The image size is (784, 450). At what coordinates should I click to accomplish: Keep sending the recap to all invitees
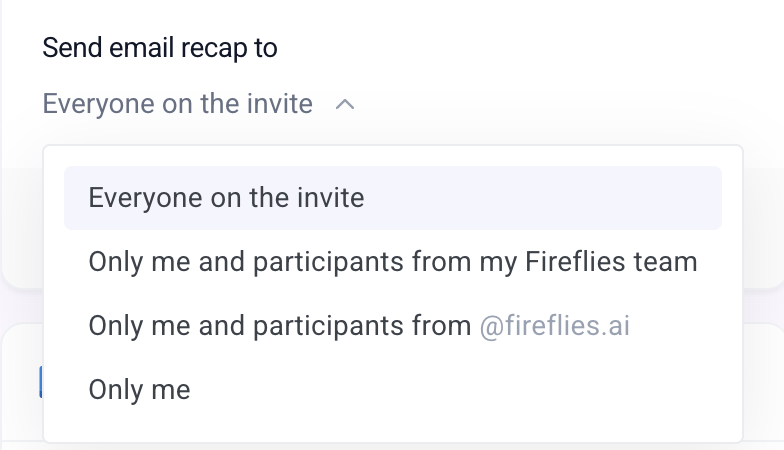[x=226, y=198]
